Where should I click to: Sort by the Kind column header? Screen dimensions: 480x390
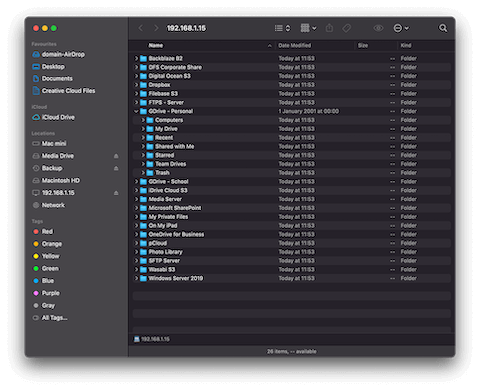click(406, 46)
